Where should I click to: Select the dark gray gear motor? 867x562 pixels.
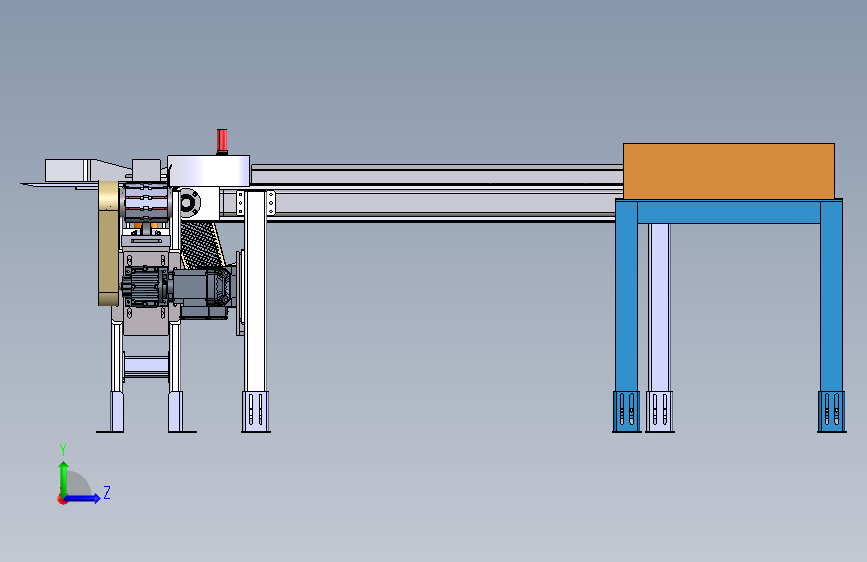[180, 290]
